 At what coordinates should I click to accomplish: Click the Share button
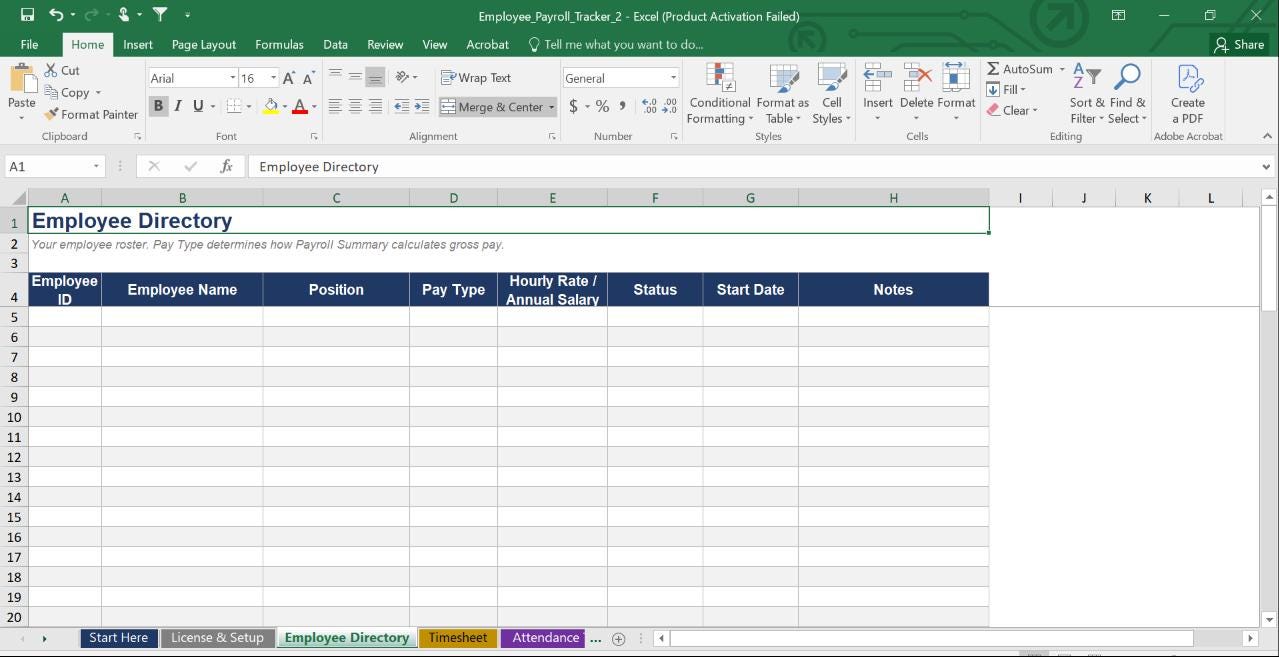(1239, 44)
